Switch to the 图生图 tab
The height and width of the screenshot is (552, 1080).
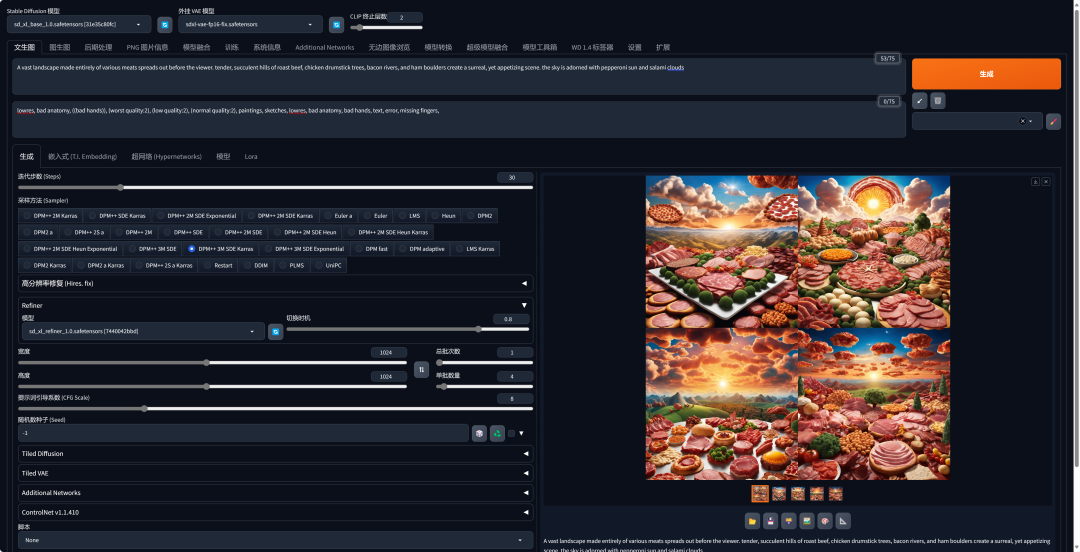click(60, 47)
